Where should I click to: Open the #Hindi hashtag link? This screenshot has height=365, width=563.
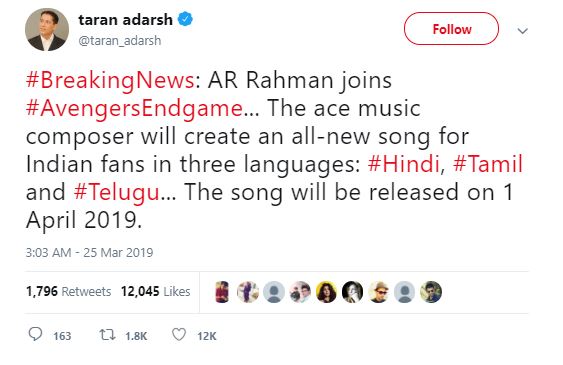pos(404,164)
